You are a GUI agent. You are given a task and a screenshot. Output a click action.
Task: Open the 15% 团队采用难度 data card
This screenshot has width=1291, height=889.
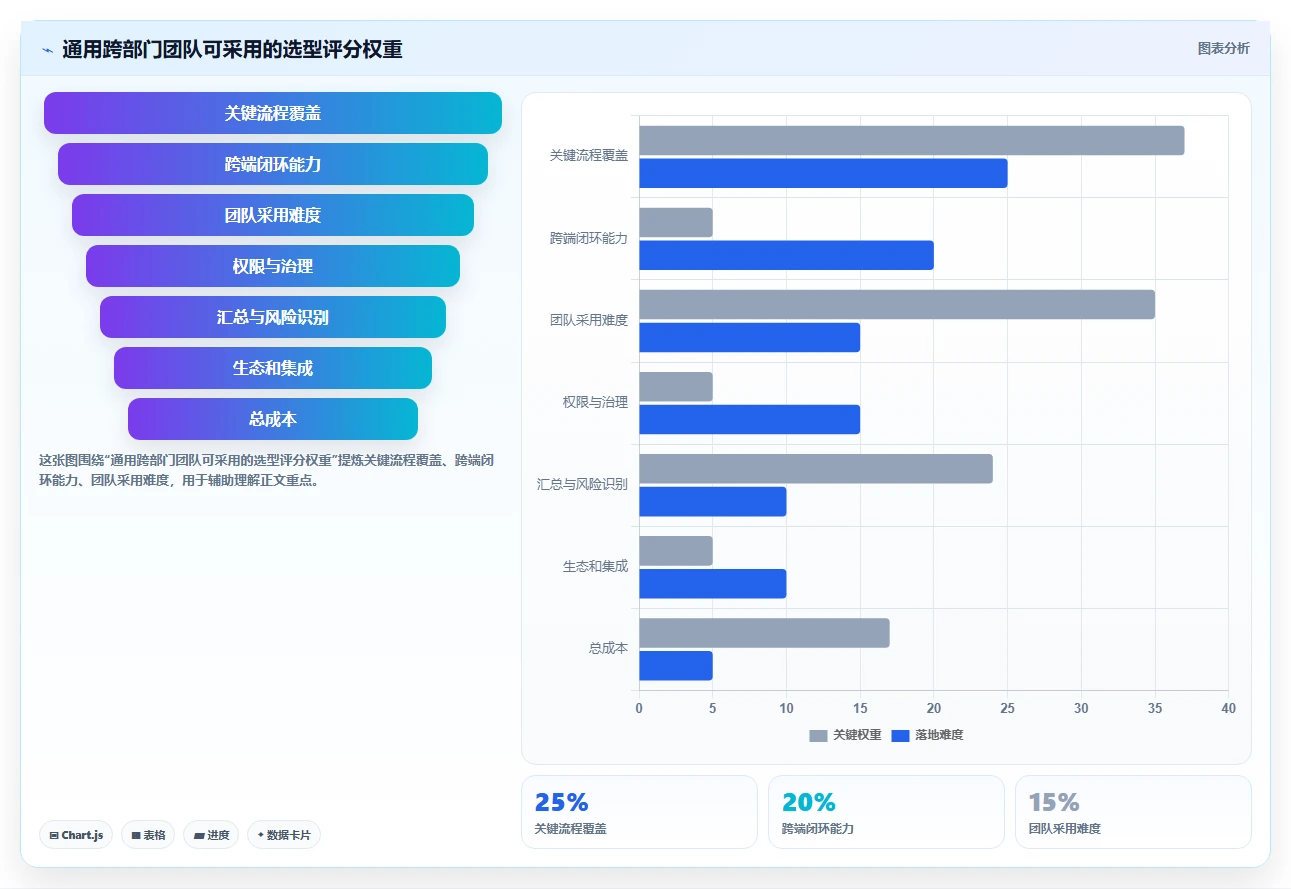(x=1133, y=812)
